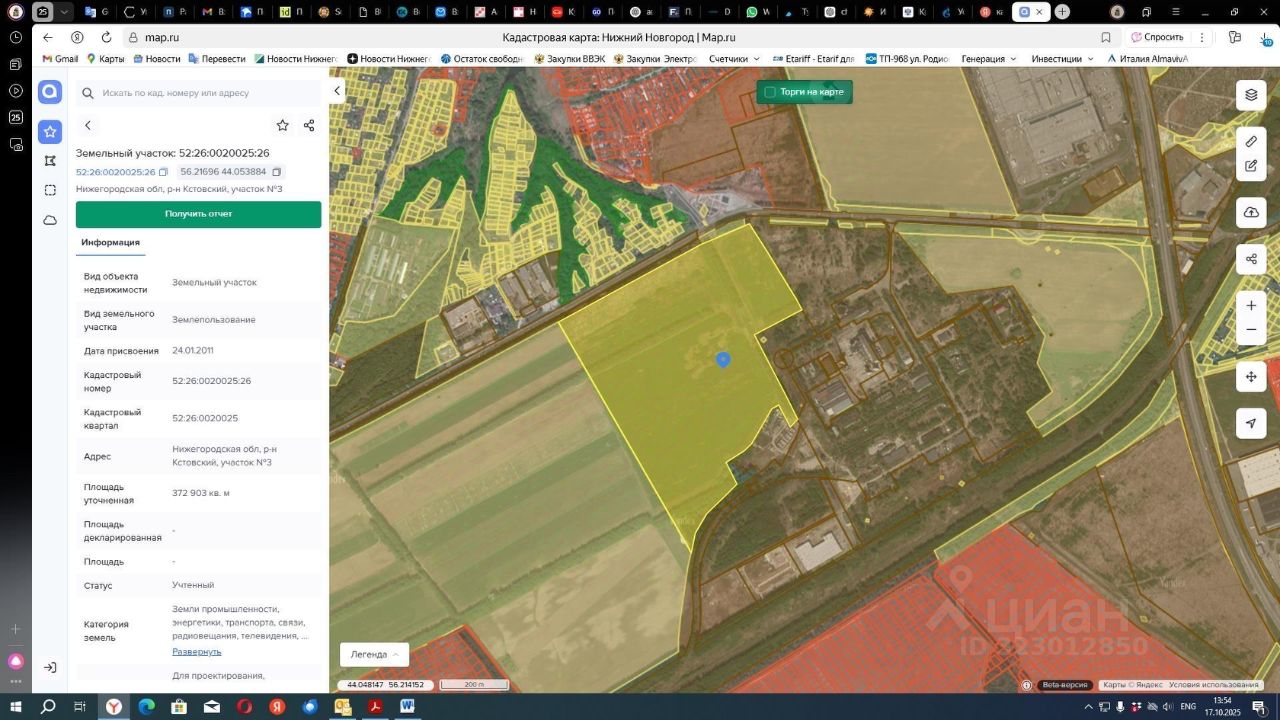Click the cloud upload icon on map

coord(1251,213)
